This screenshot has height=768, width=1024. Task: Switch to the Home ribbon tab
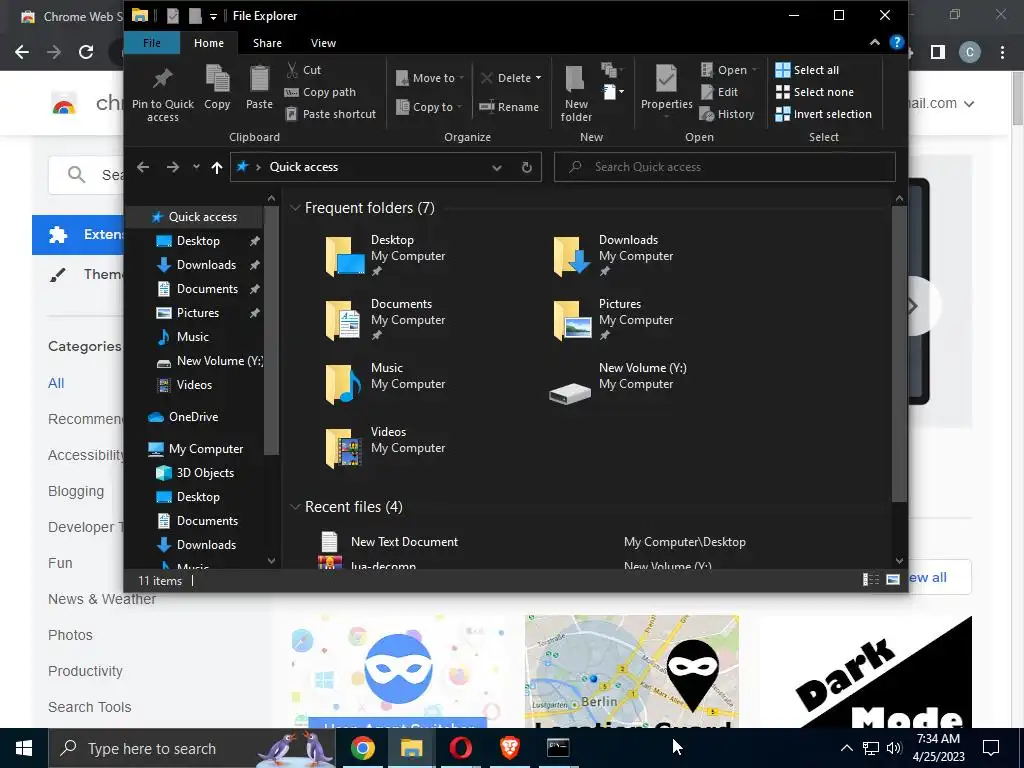point(209,43)
